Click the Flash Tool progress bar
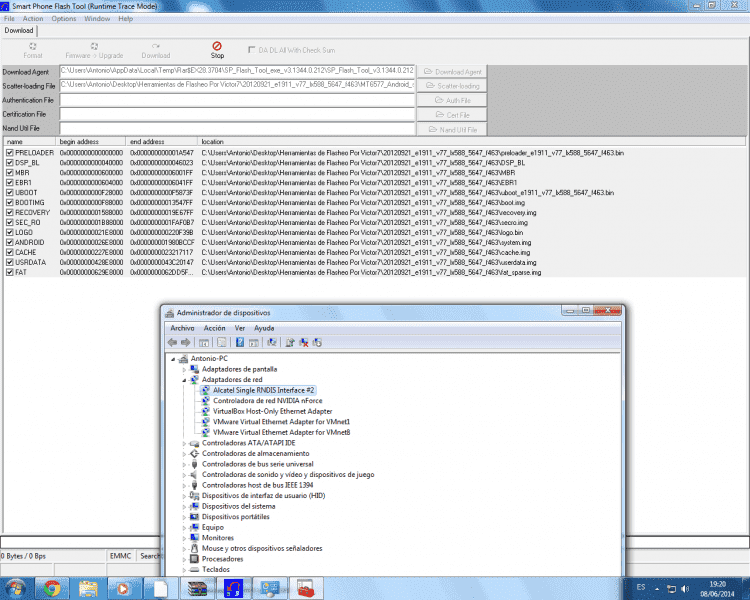This screenshot has width=750, height=600. point(80,542)
